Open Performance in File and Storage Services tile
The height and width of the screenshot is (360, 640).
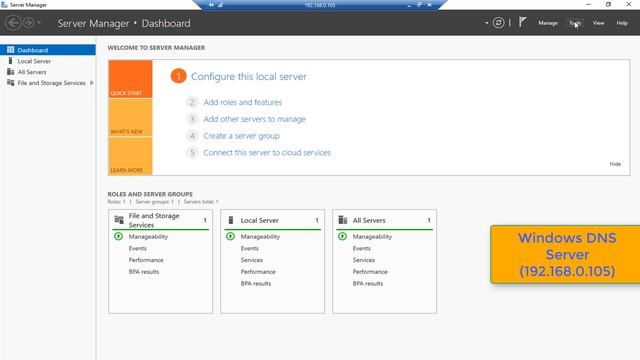146,260
